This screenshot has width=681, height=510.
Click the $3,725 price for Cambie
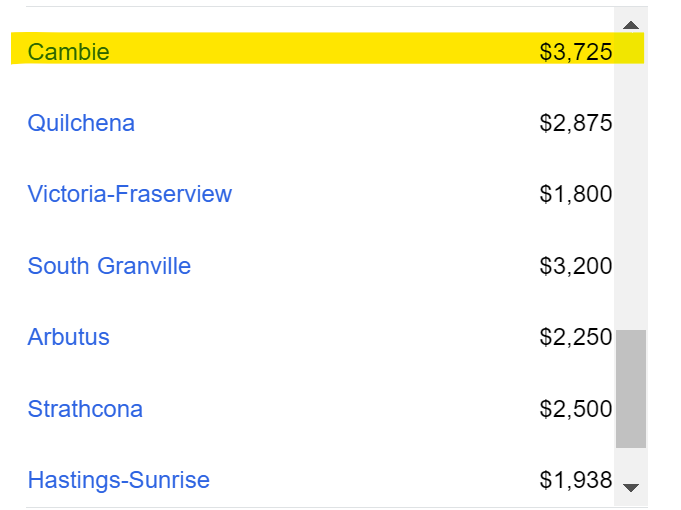click(575, 52)
